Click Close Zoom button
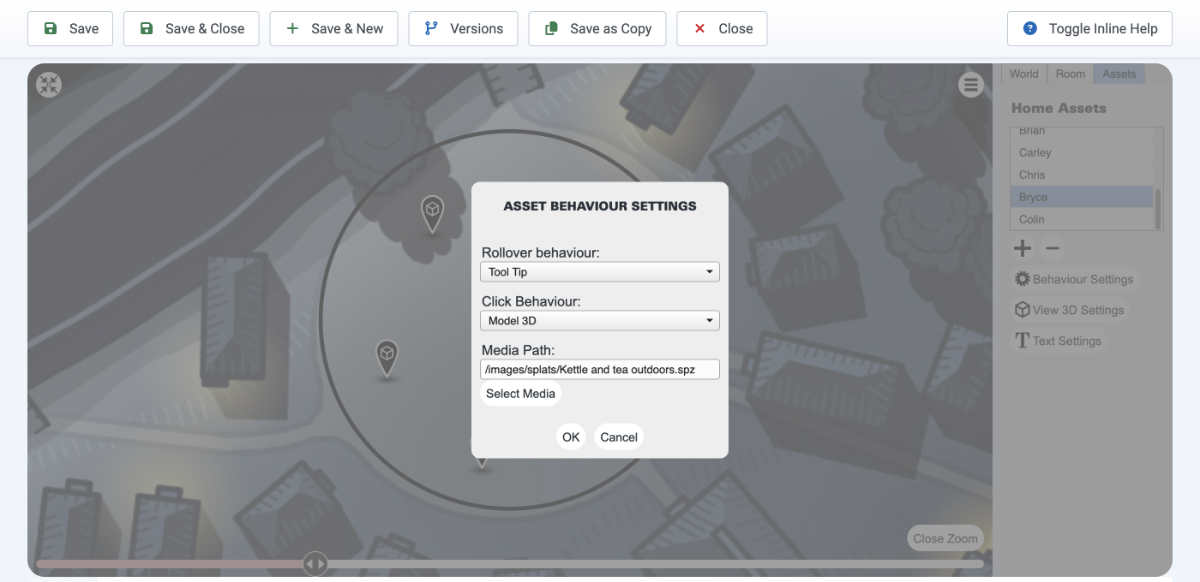Screen dimensions: 1200x582 tap(945, 538)
